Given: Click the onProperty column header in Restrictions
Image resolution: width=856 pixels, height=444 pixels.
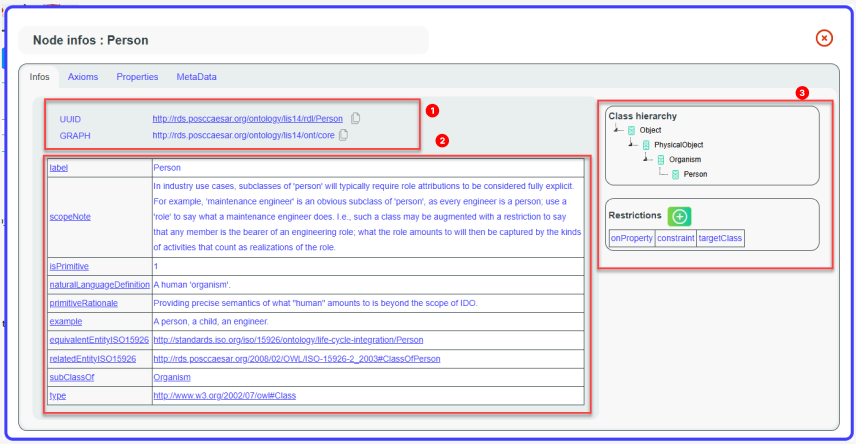Looking at the screenshot, I should pyautogui.click(x=632, y=238).
